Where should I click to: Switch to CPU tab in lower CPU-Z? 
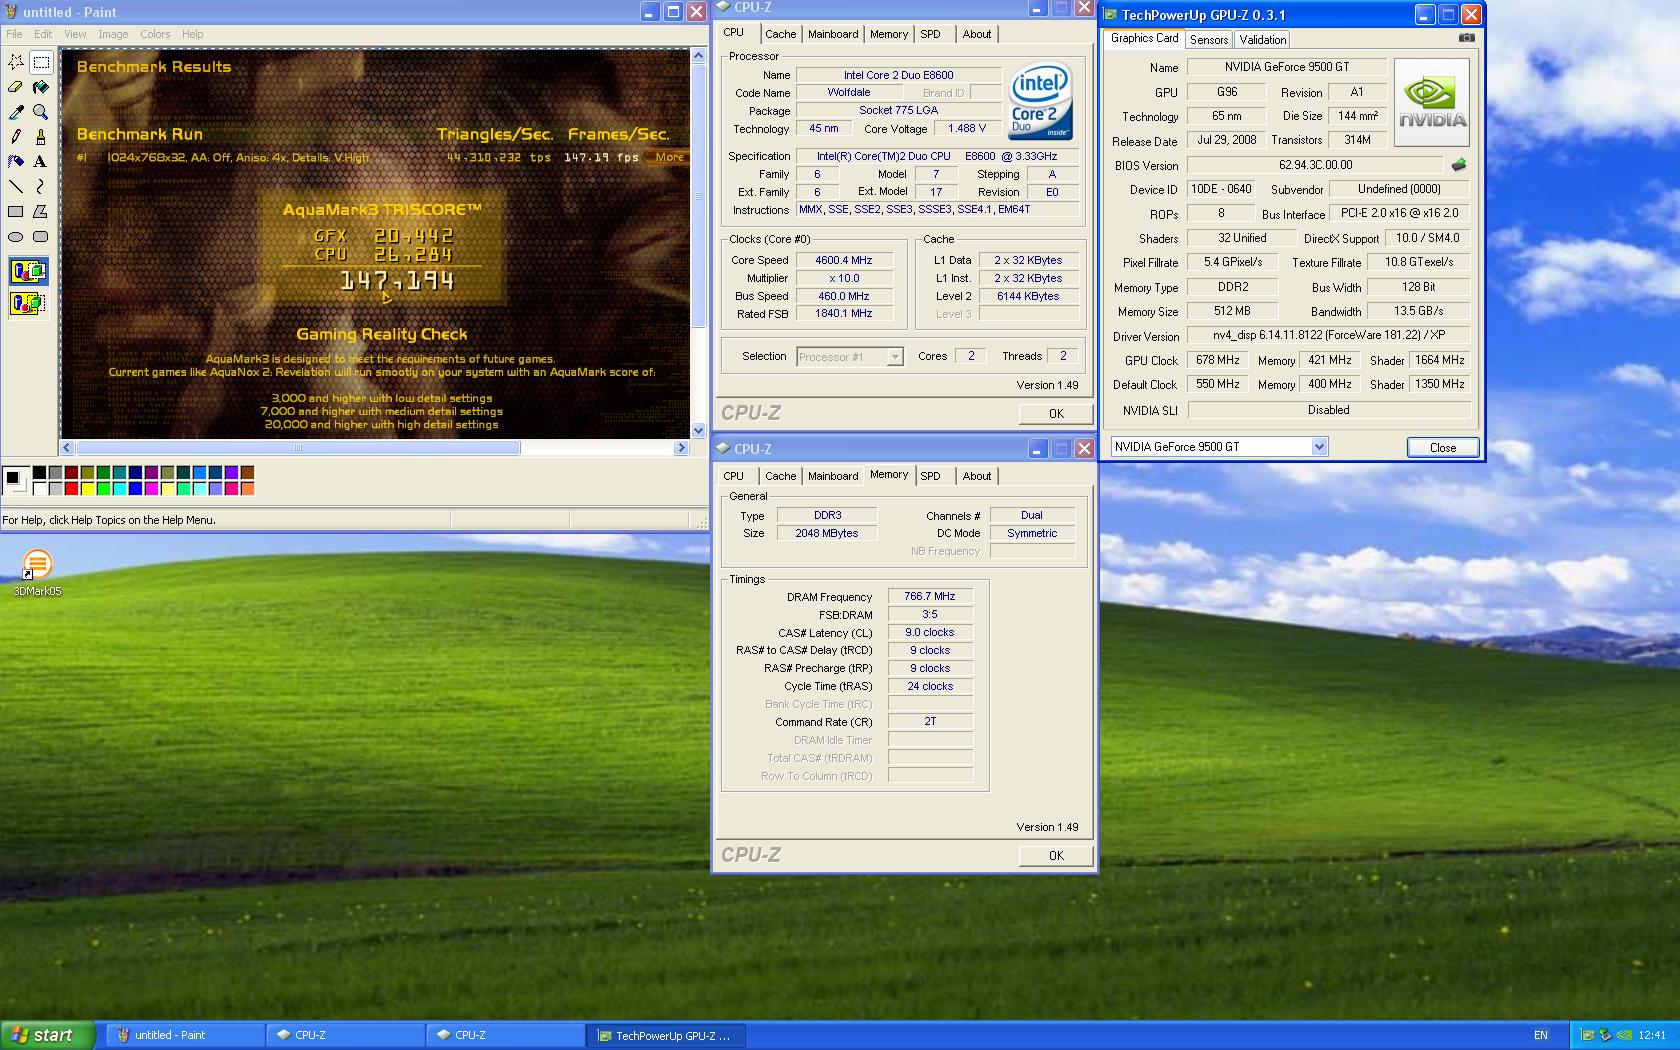tap(734, 476)
